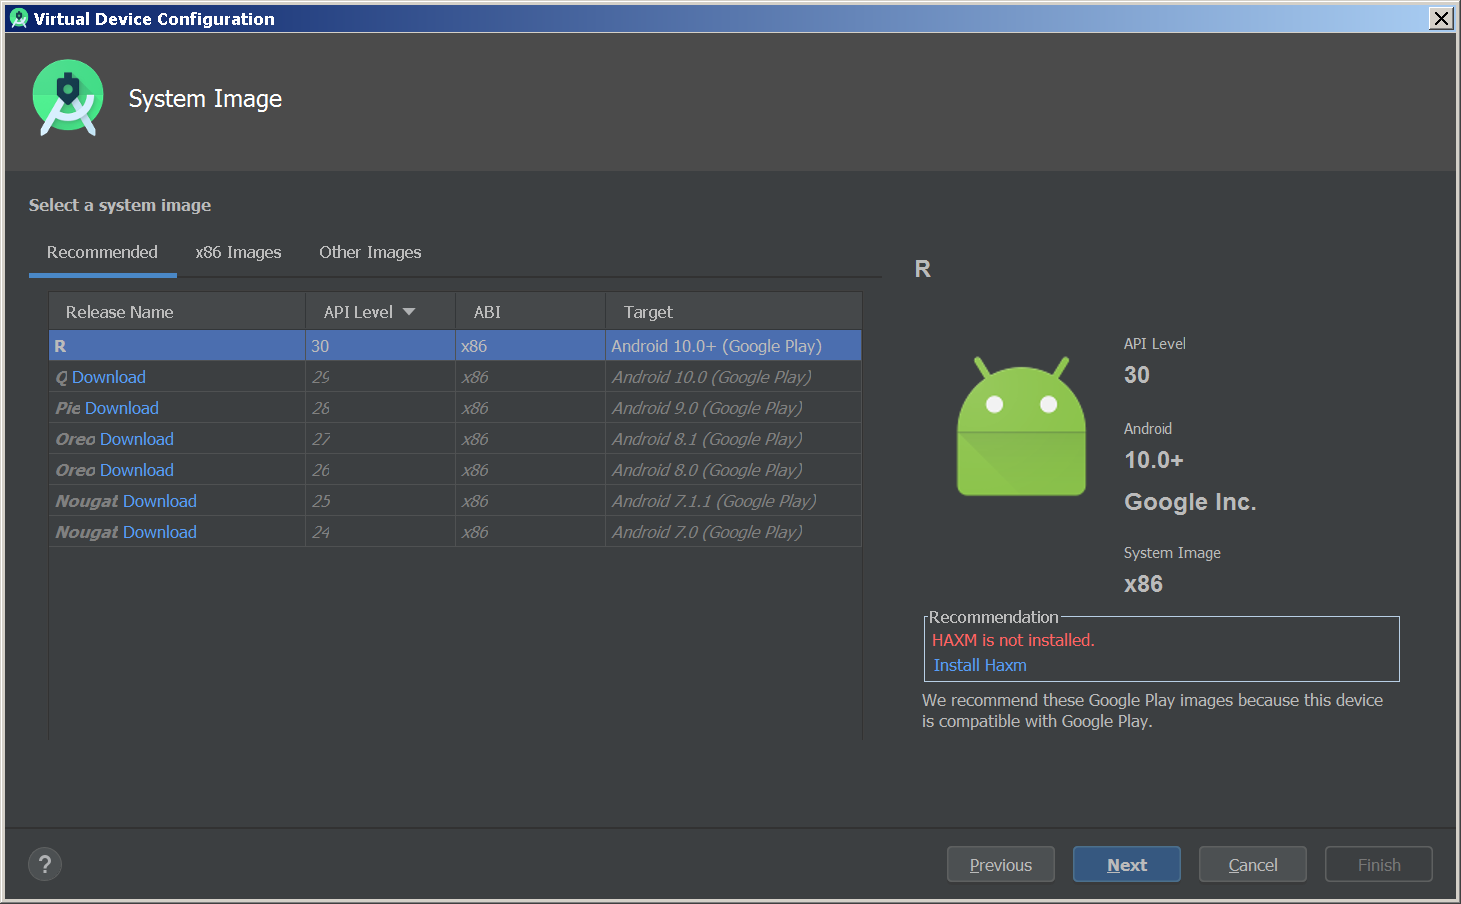Go back with the Previous button
Image resolution: width=1461 pixels, height=904 pixels.
pos(1001,864)
